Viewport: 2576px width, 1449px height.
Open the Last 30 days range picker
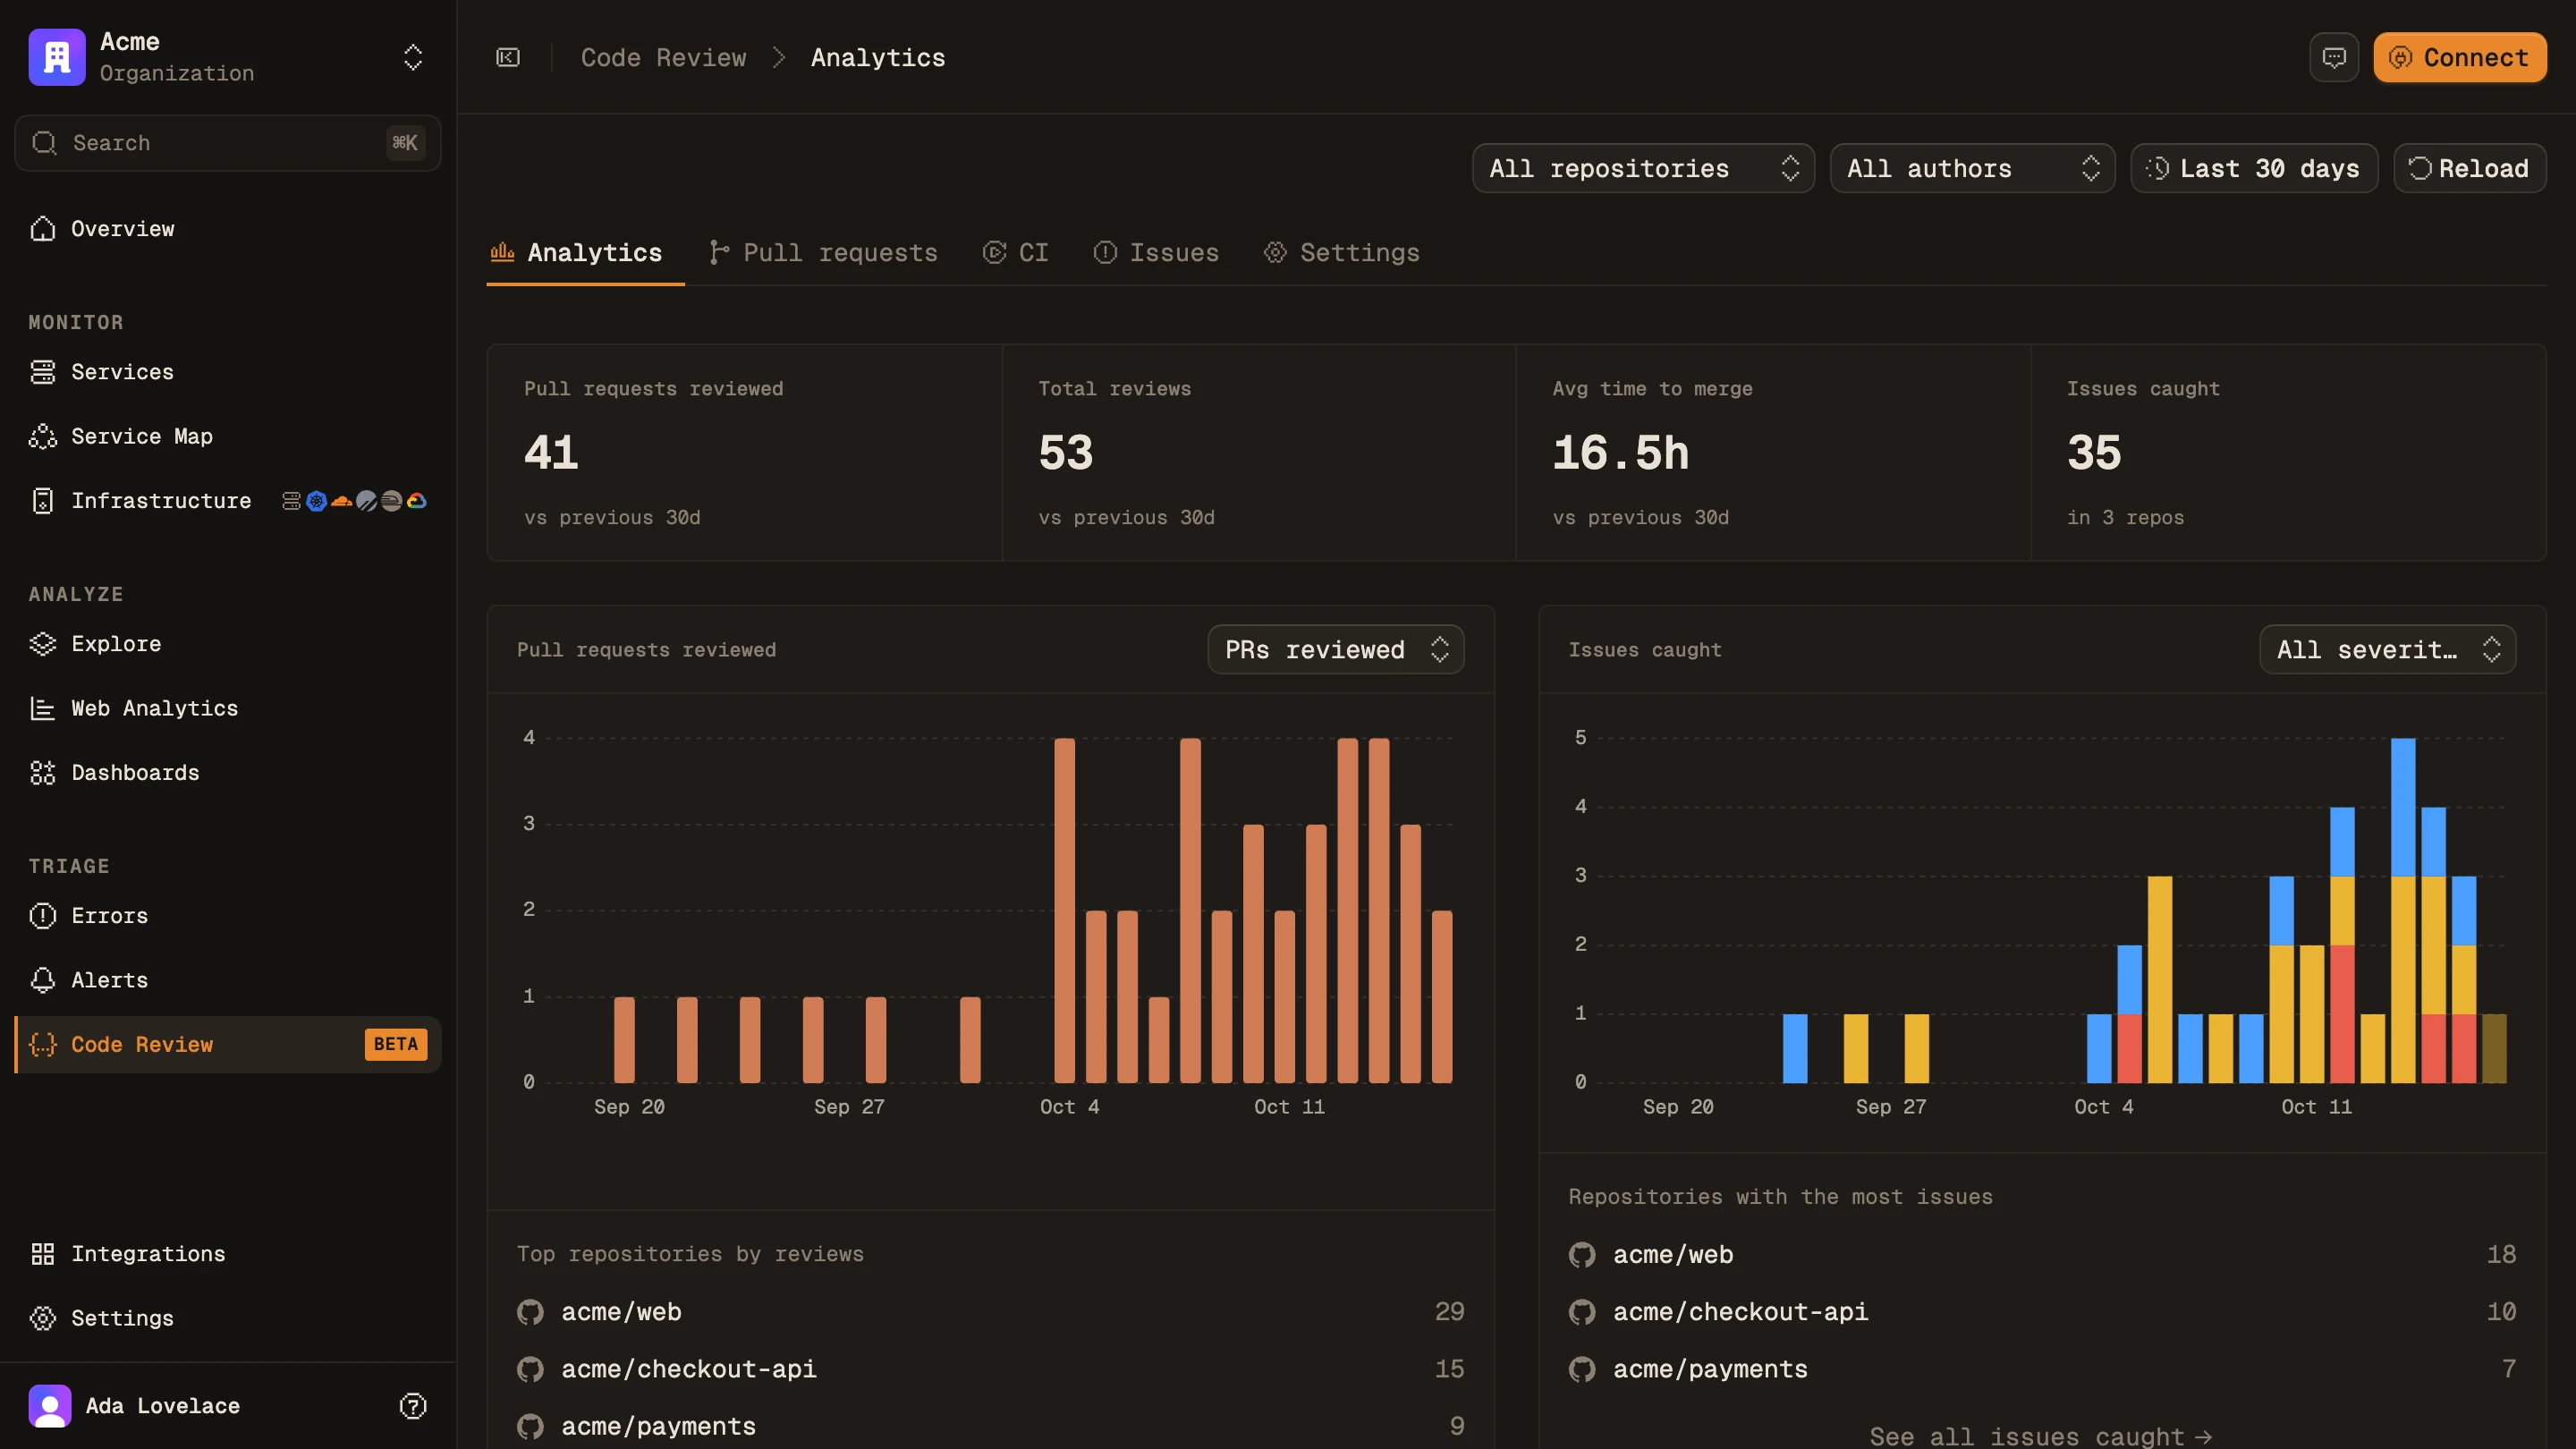click(2254, 168)
